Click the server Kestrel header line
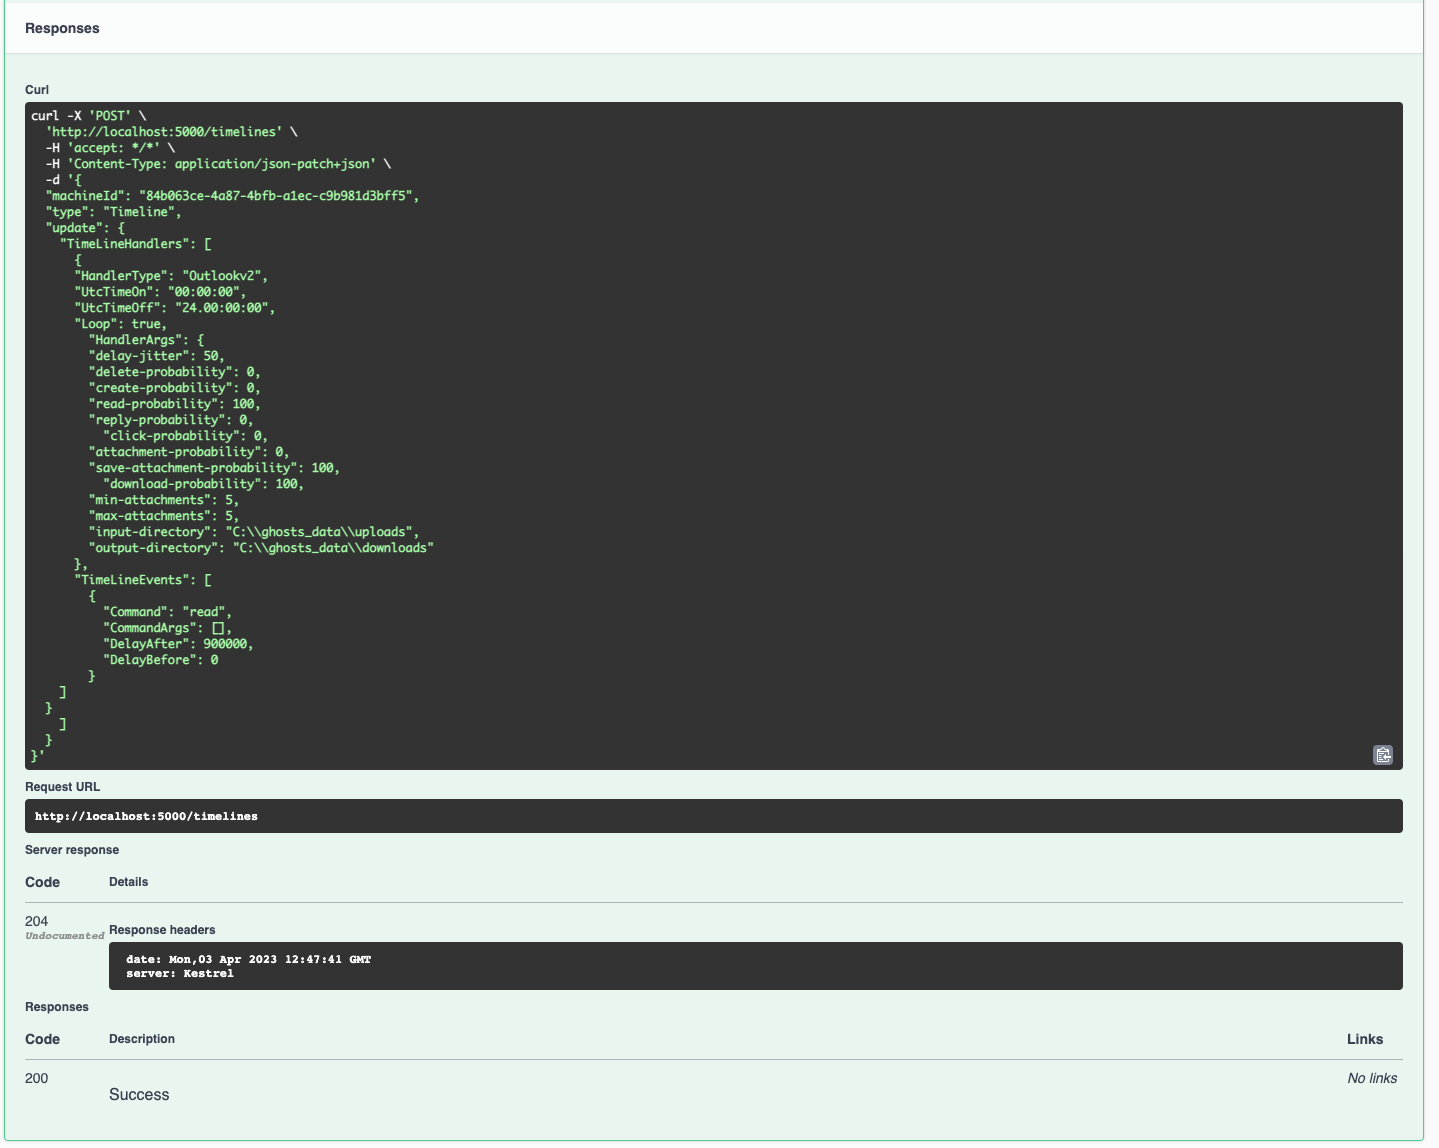 click(180, 973)
